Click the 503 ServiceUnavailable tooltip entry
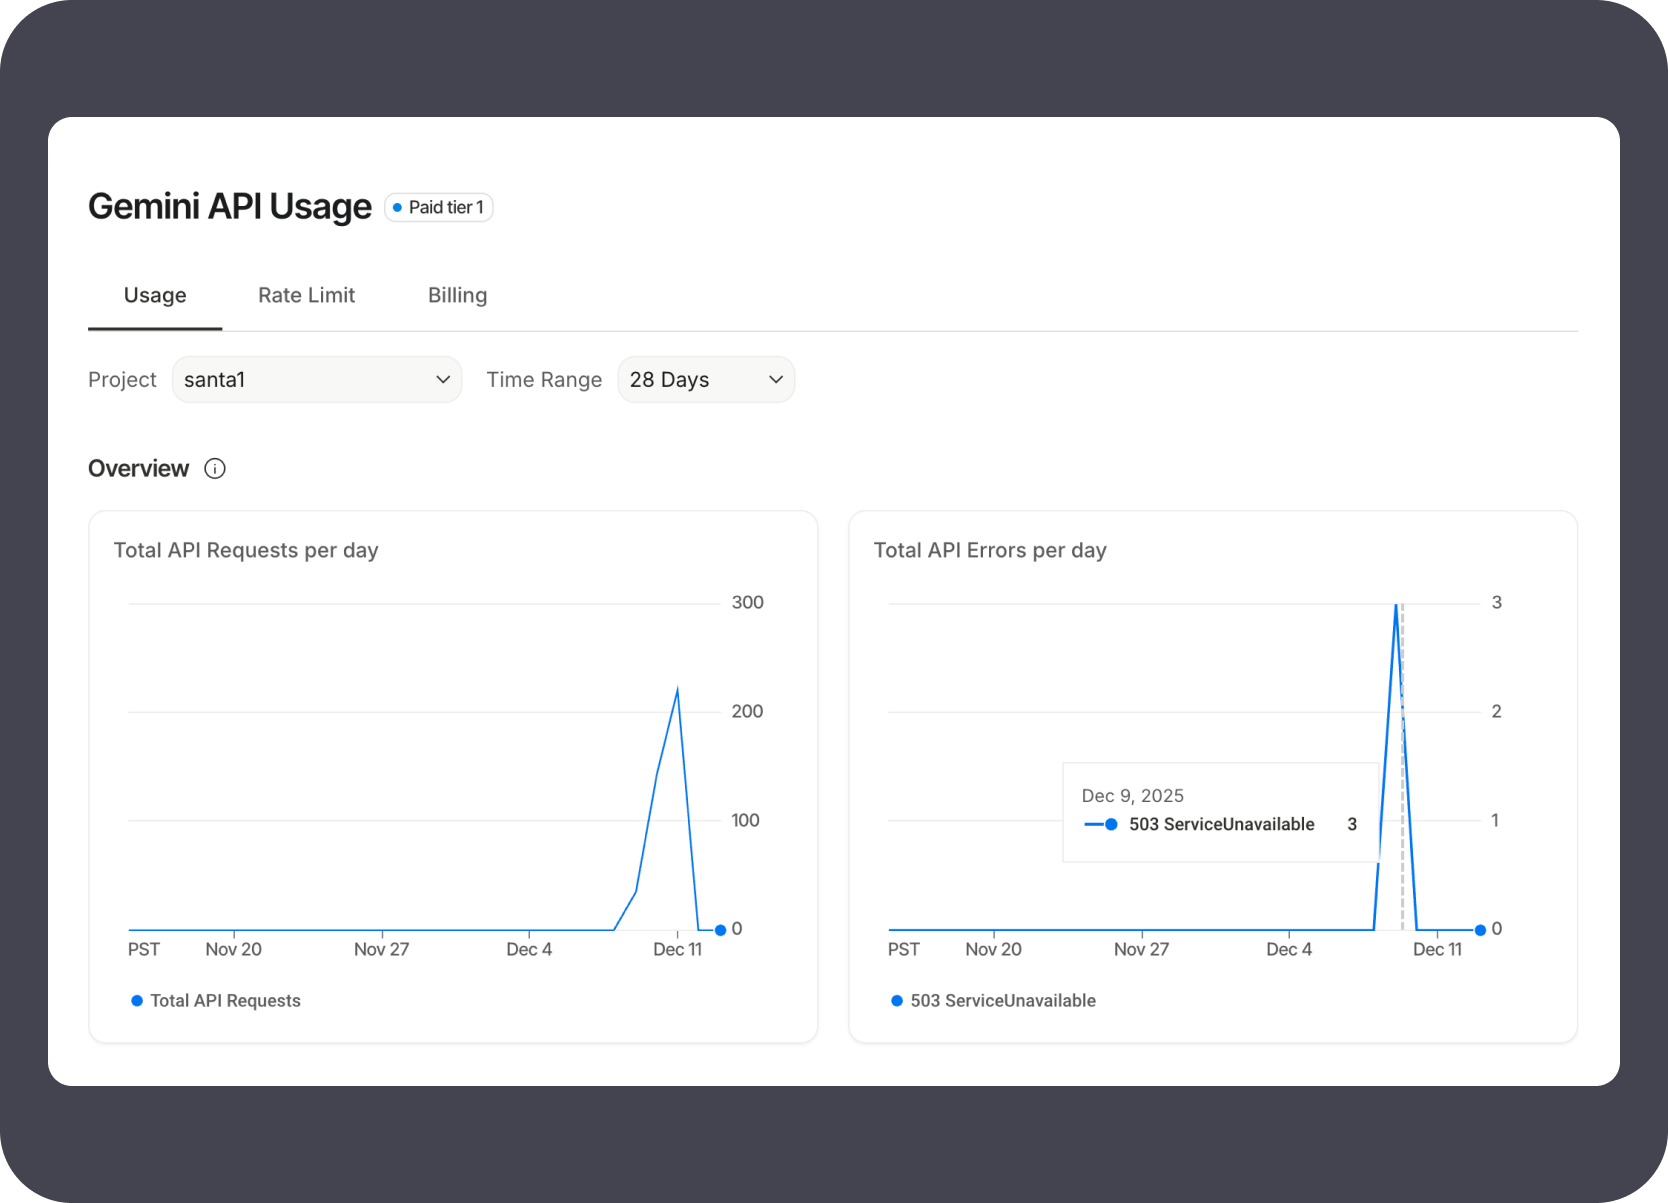The height and width of the screenshot is (1203, 1668). (x=1221, y=824)
